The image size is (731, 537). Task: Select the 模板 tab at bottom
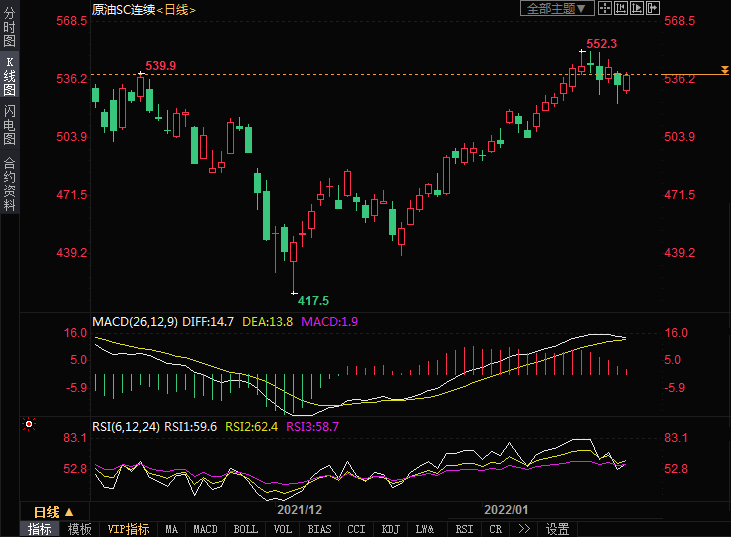79,529
